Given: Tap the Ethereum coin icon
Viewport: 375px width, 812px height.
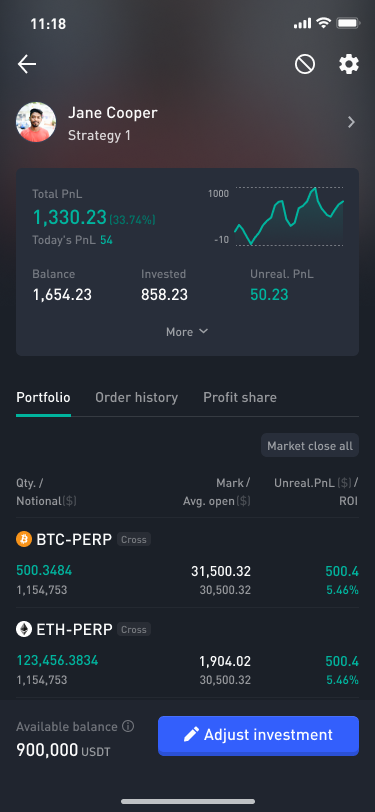Looking at the screenshot, I should pyautogui.click(x=24, y=629).
